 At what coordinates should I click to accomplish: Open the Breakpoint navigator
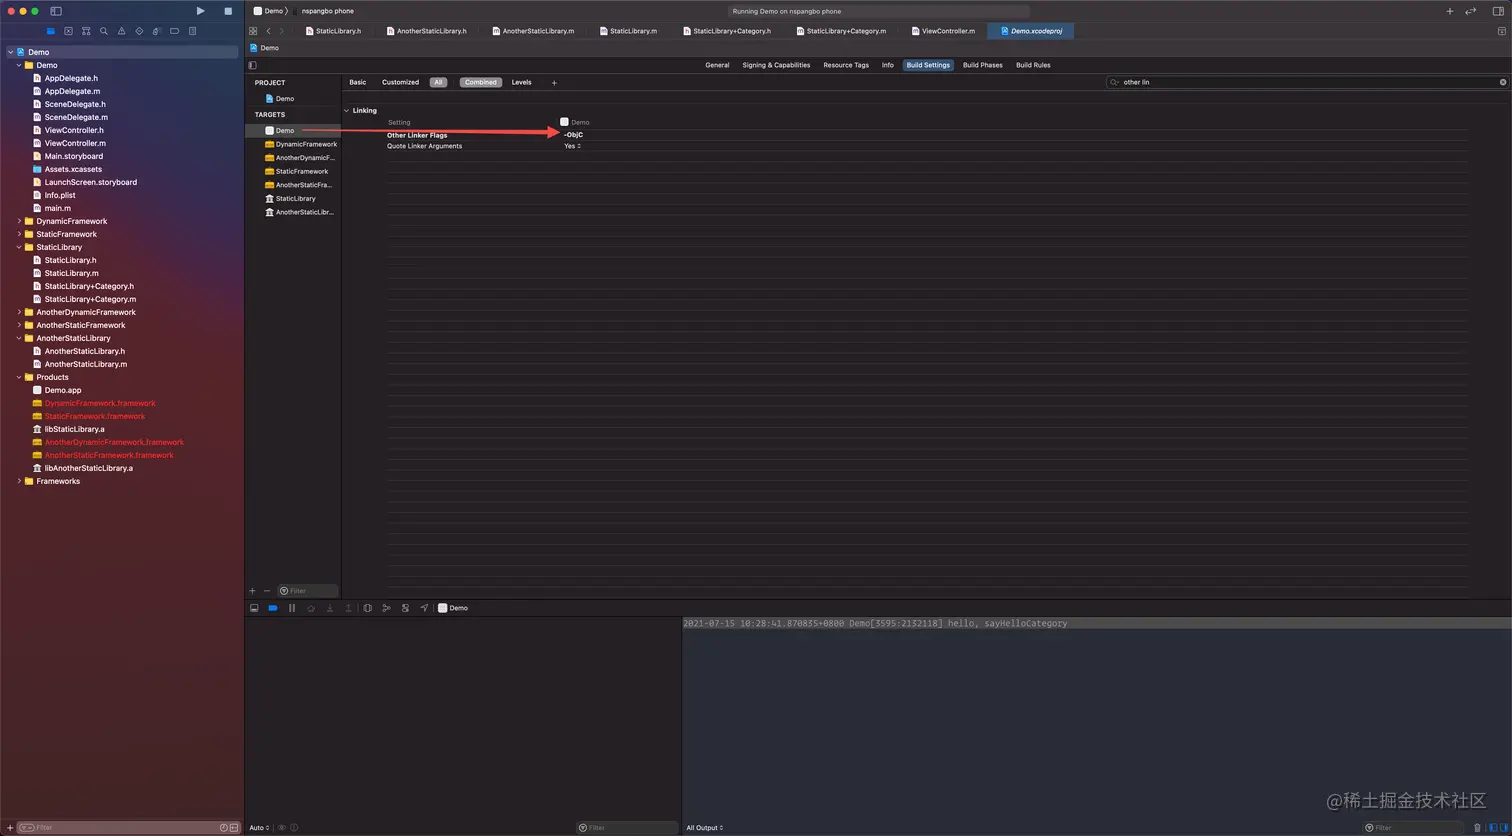tap(174, 31)
